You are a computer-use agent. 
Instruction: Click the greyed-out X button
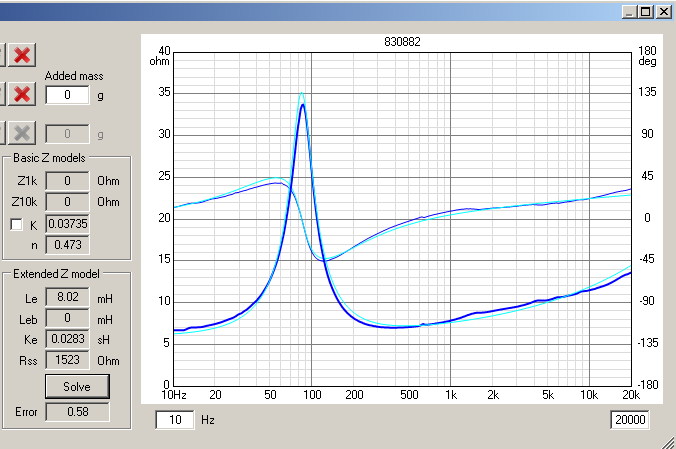coord(22,133)
